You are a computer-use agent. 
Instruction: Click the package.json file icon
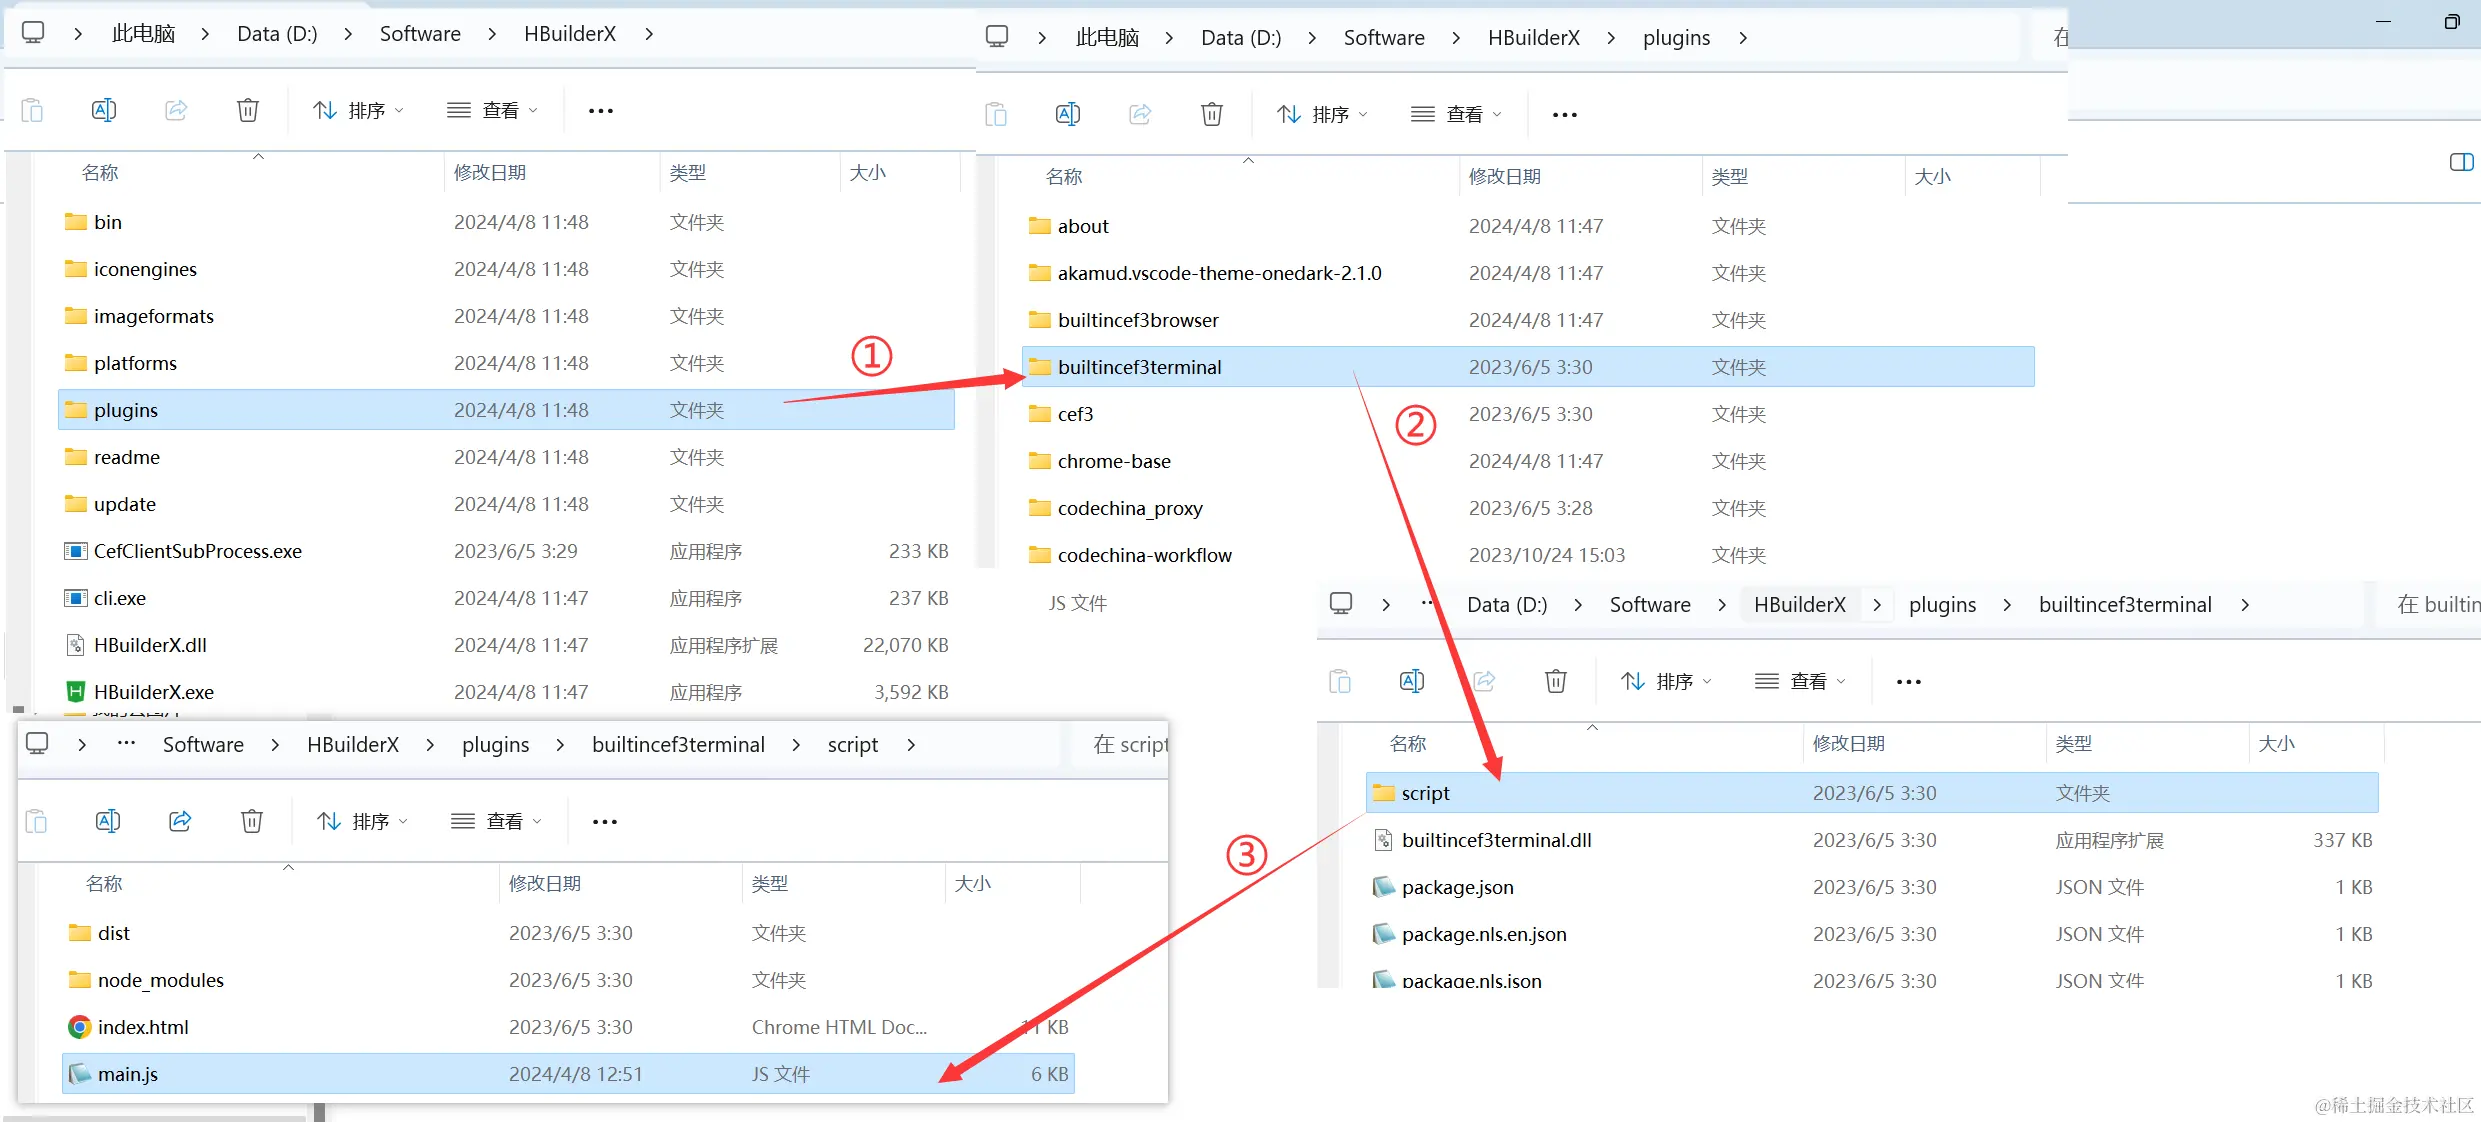point(1383,887)
